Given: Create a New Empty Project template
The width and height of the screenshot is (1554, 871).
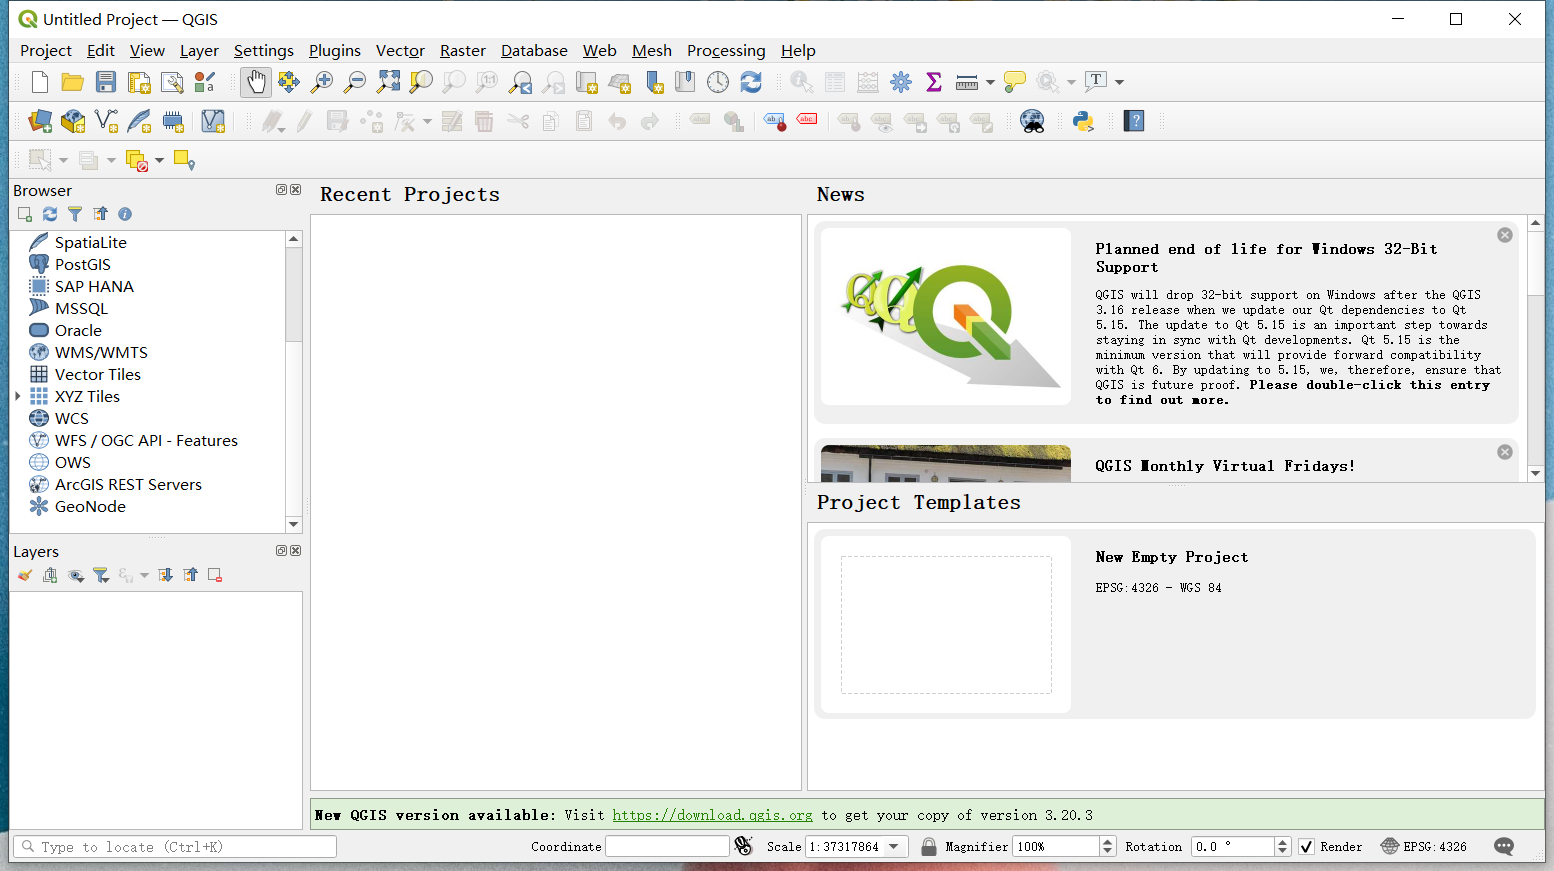Looking at the screenshot, I should coord(945,624).
